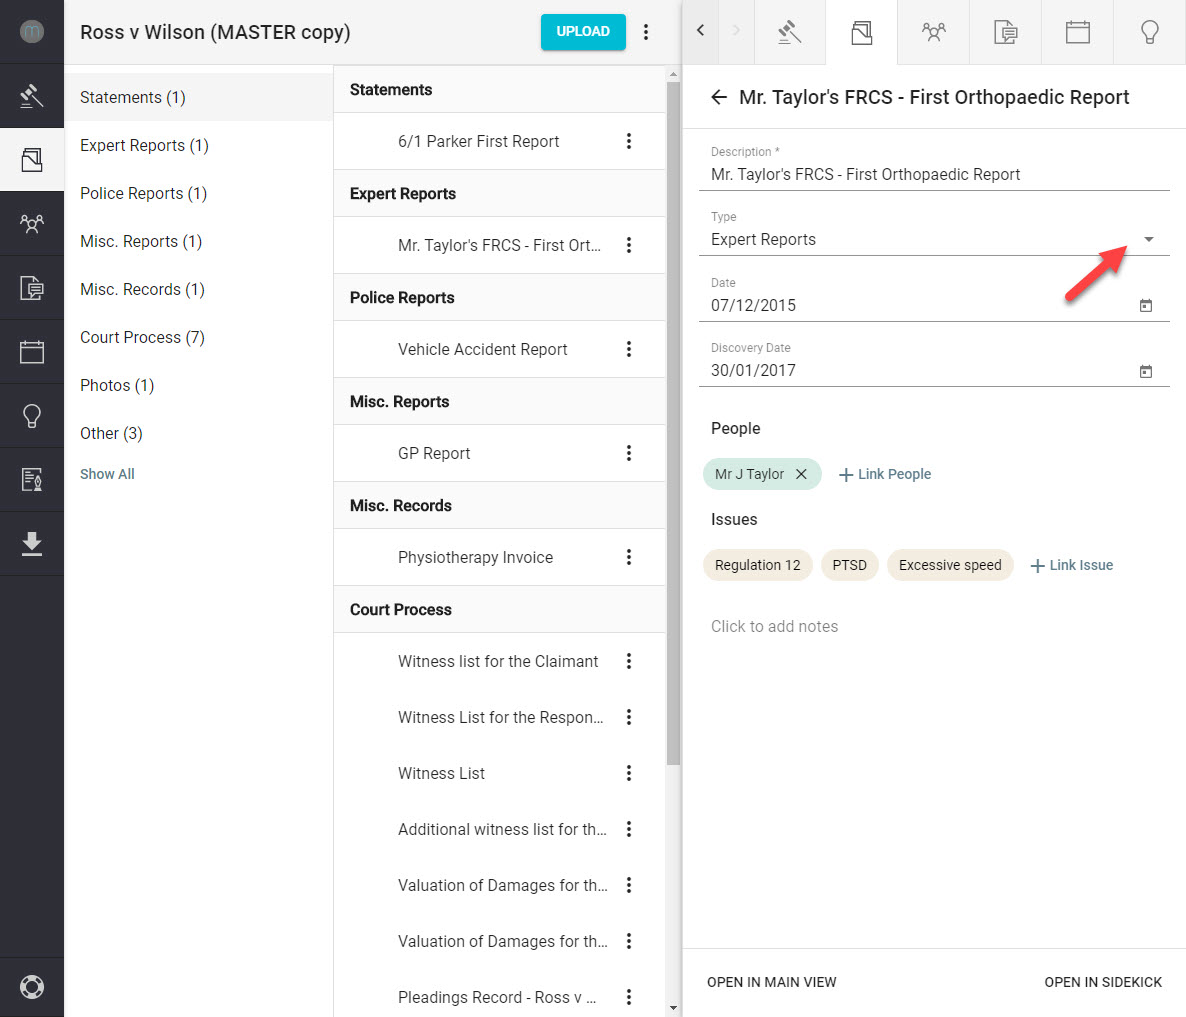Click the Description input field
This screenshot has width=1186, height=1017.
[933, 174]
